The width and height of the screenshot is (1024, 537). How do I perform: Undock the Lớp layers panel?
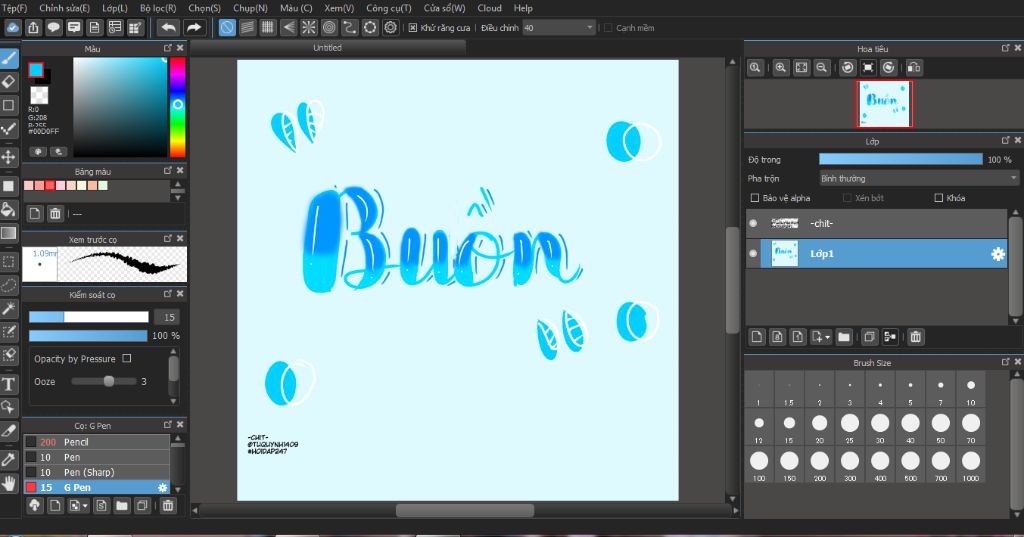click(1006, 140)
